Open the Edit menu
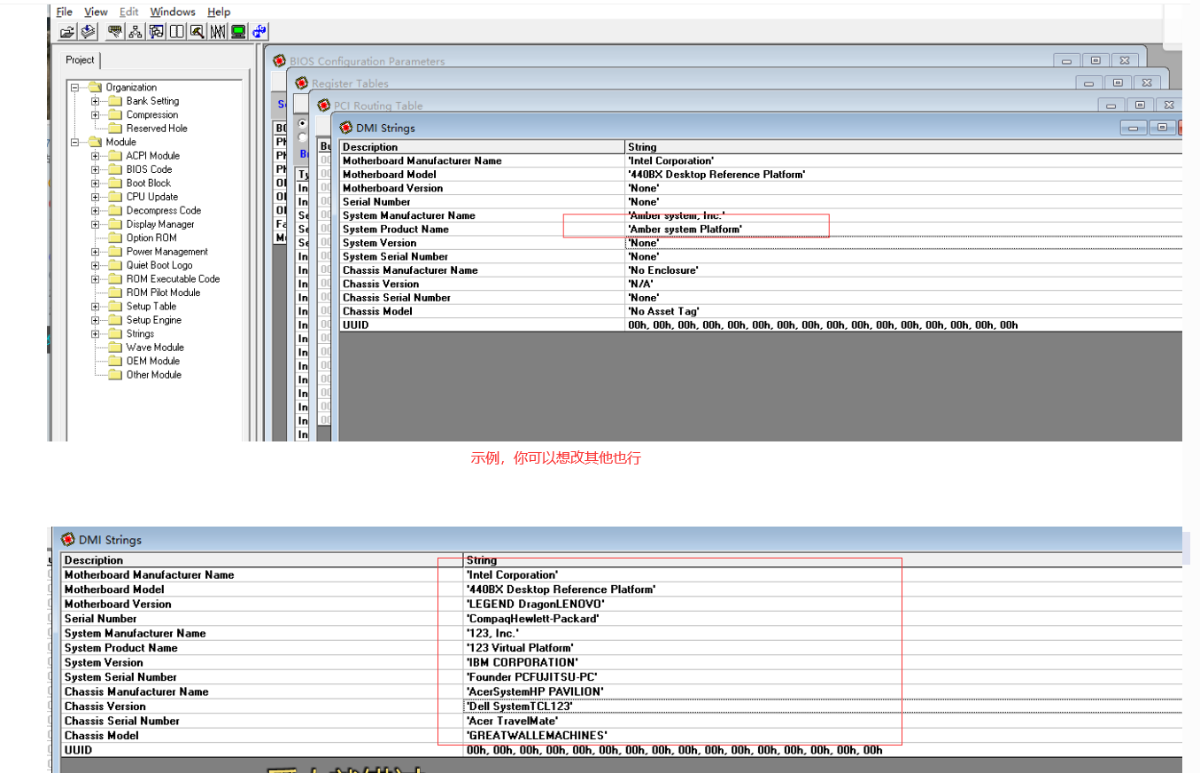 (x=129, y=12)
